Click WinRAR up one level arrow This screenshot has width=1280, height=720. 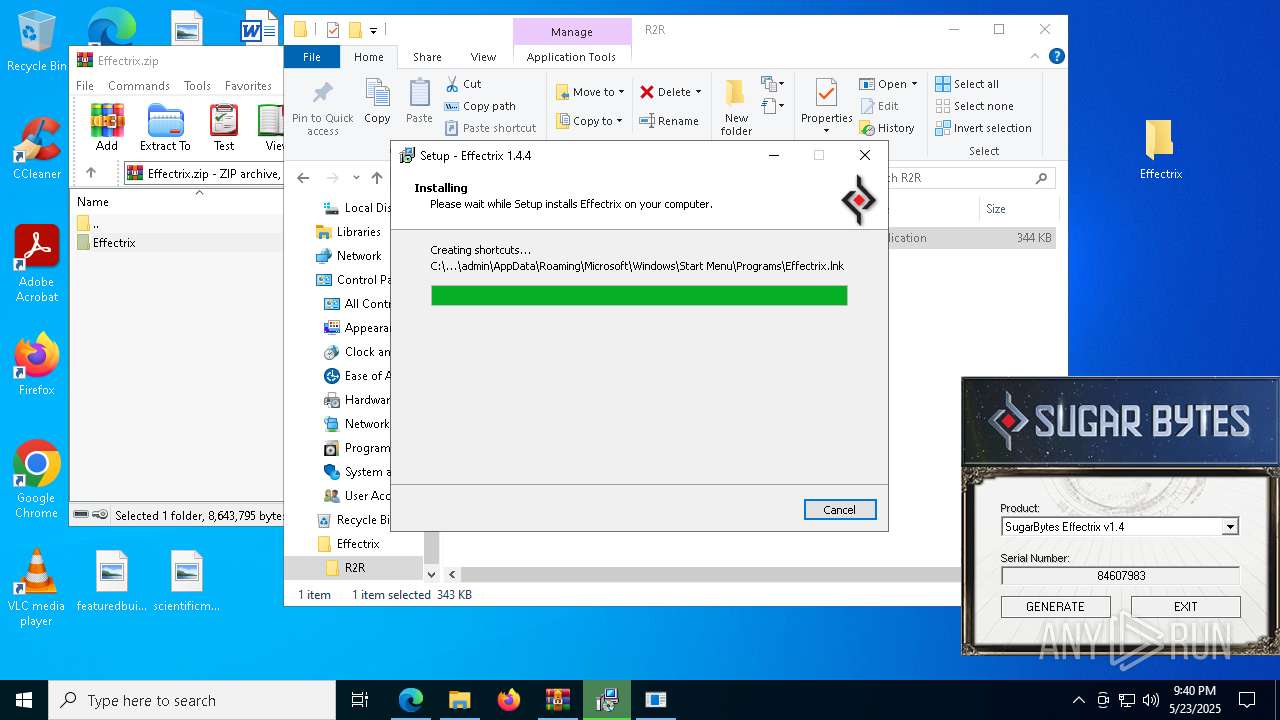coord(91,173)
